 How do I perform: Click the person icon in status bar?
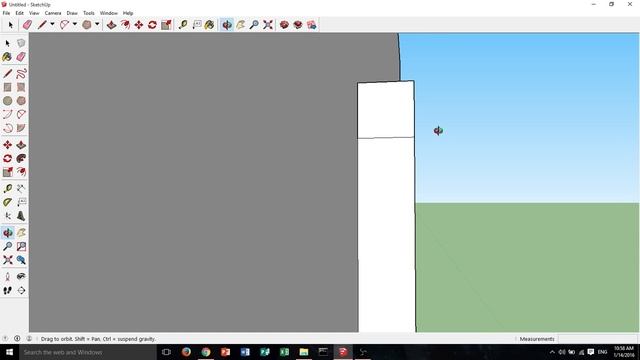(29, 338)
